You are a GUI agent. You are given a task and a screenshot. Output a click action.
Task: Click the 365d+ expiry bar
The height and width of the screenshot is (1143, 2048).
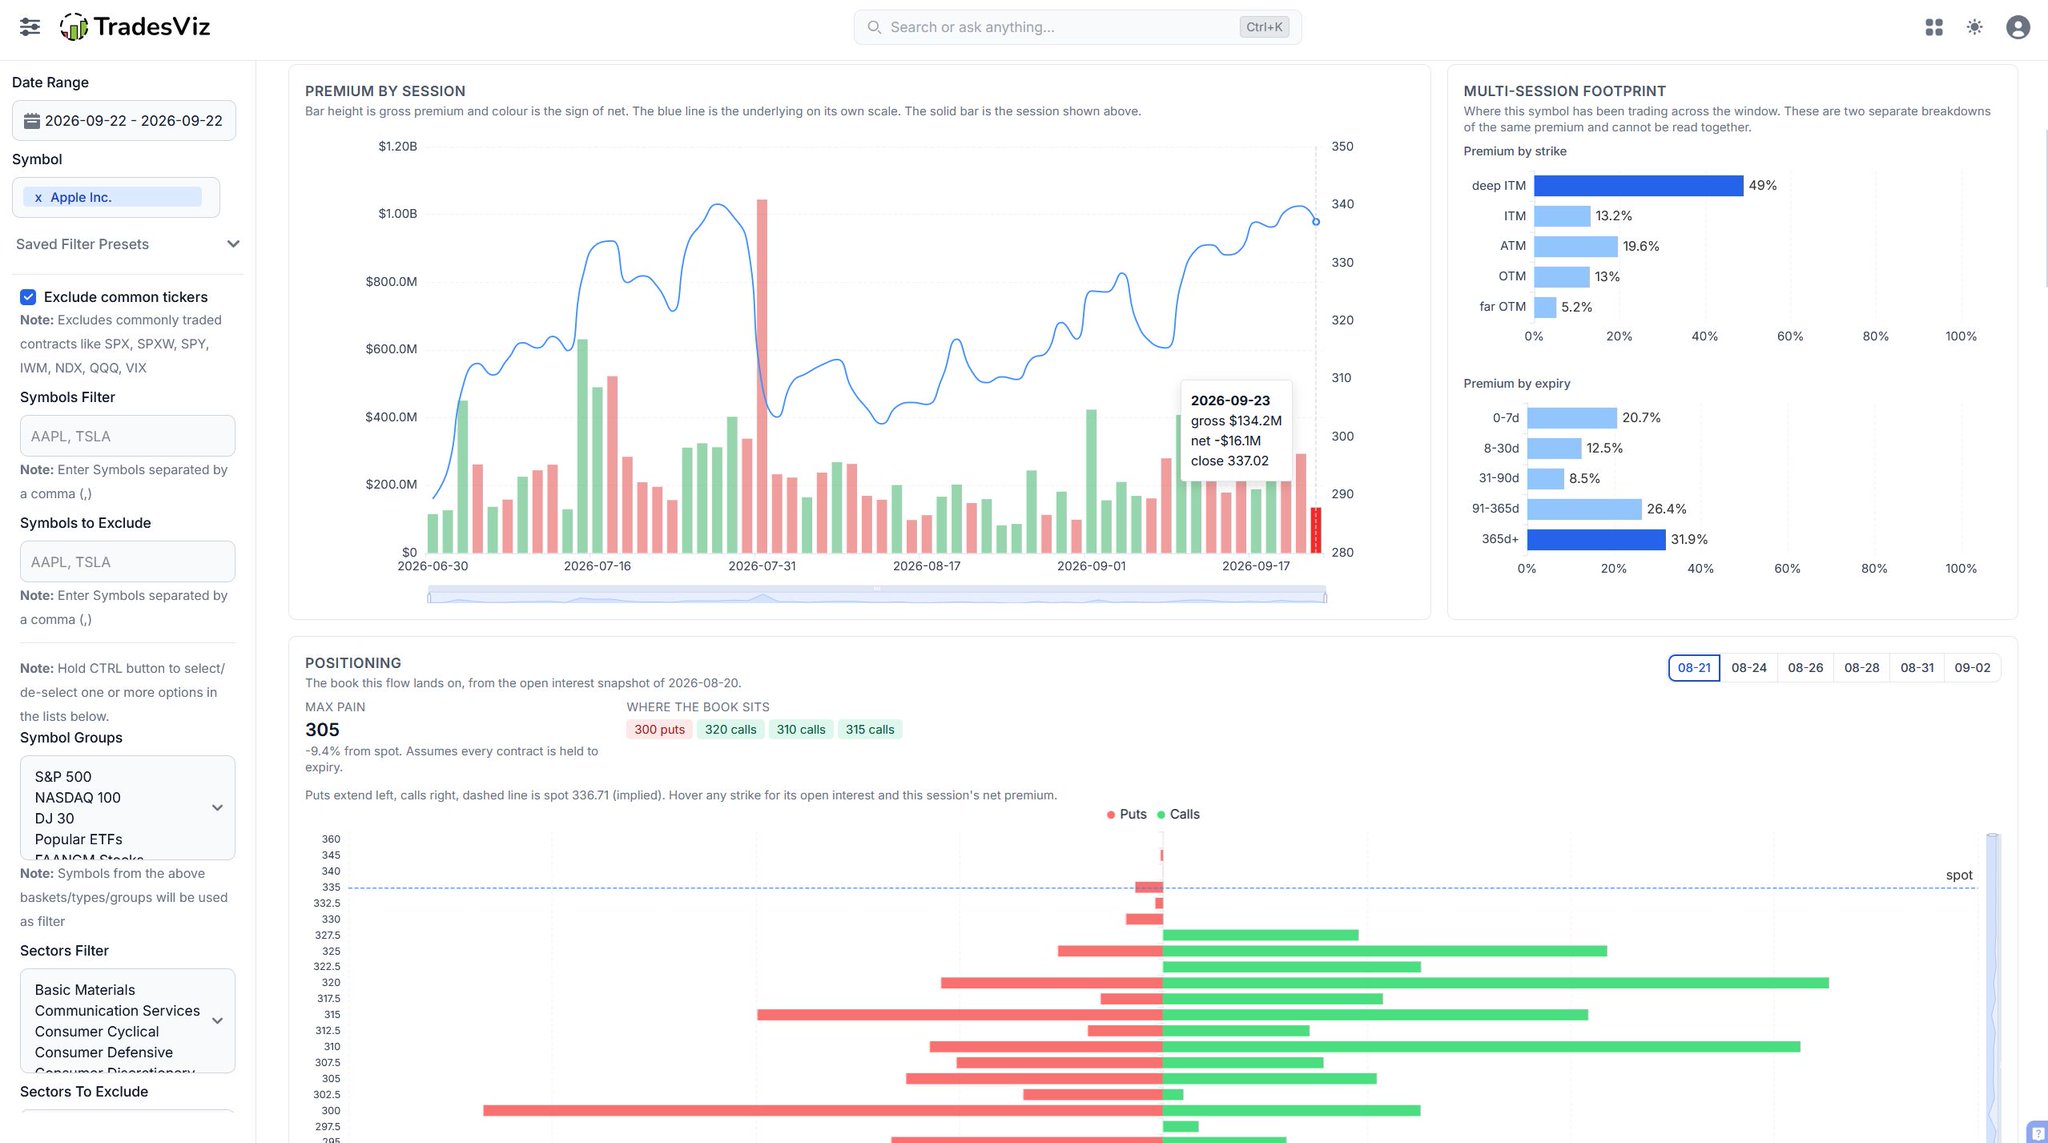[x=1596, y=540]
